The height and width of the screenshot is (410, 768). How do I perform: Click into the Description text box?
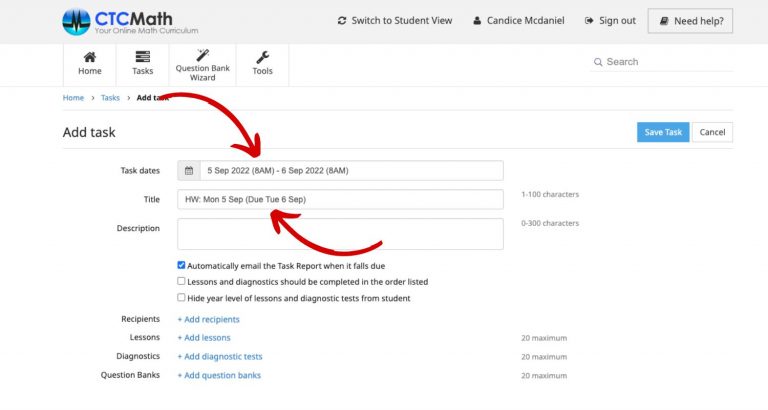340,234
